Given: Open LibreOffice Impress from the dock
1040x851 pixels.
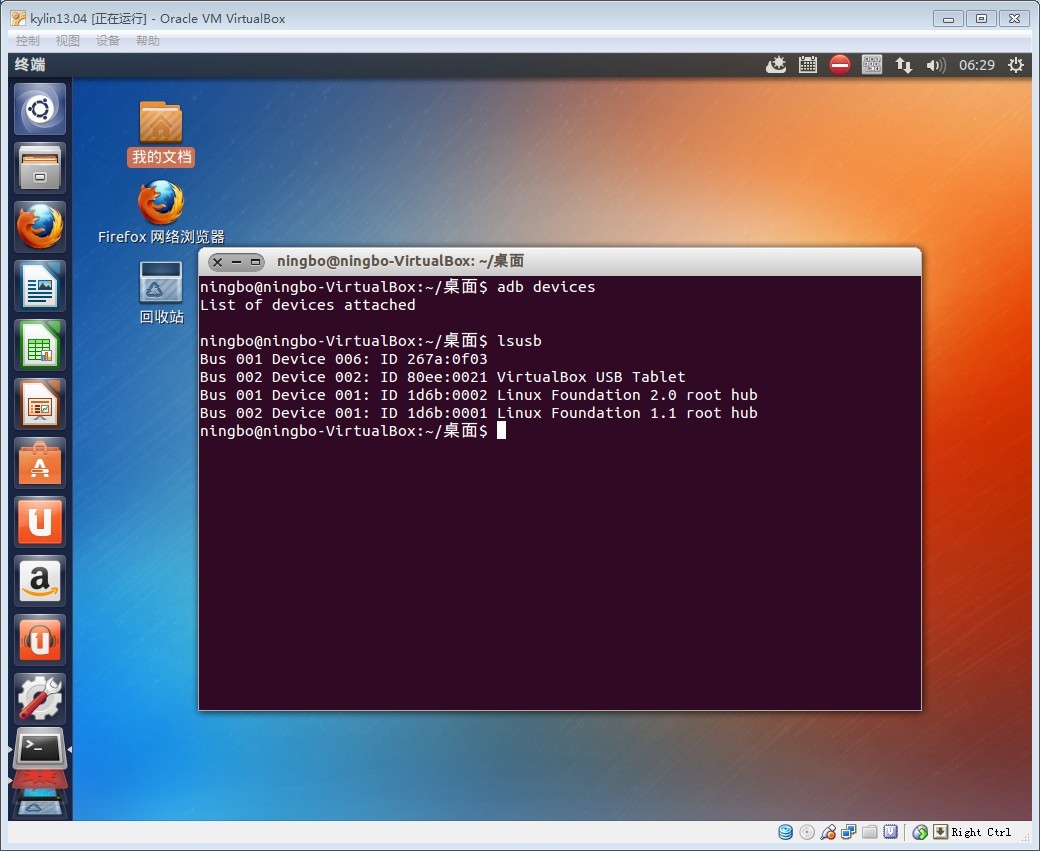Looking at the screenshot, I should click(x=40, y=404).
